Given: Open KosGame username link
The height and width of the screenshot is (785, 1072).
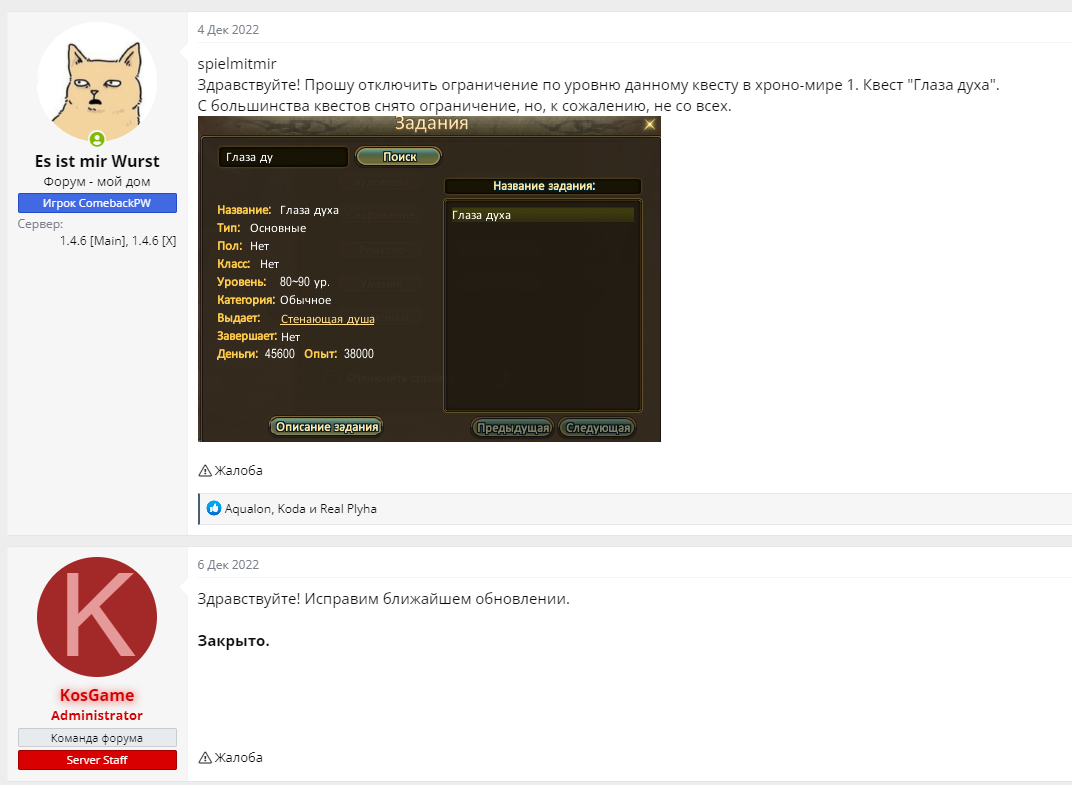Looking at the screenshot, I should click(x=97, y=695).
